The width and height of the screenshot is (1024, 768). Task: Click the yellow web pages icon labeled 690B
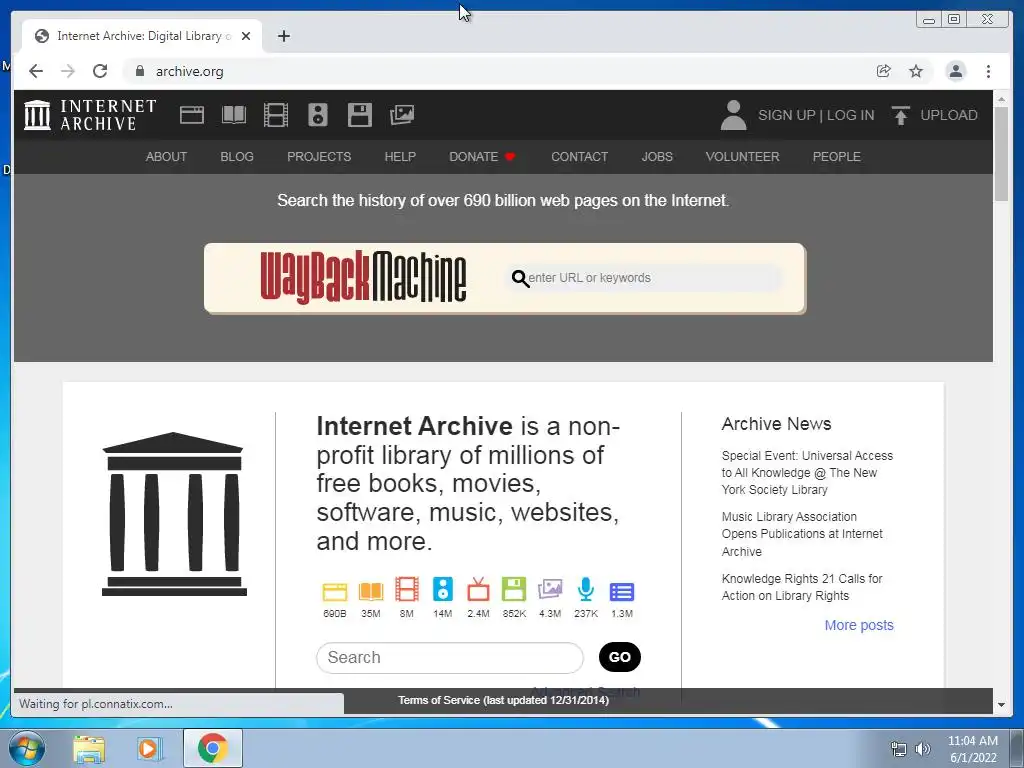point(334,591)
